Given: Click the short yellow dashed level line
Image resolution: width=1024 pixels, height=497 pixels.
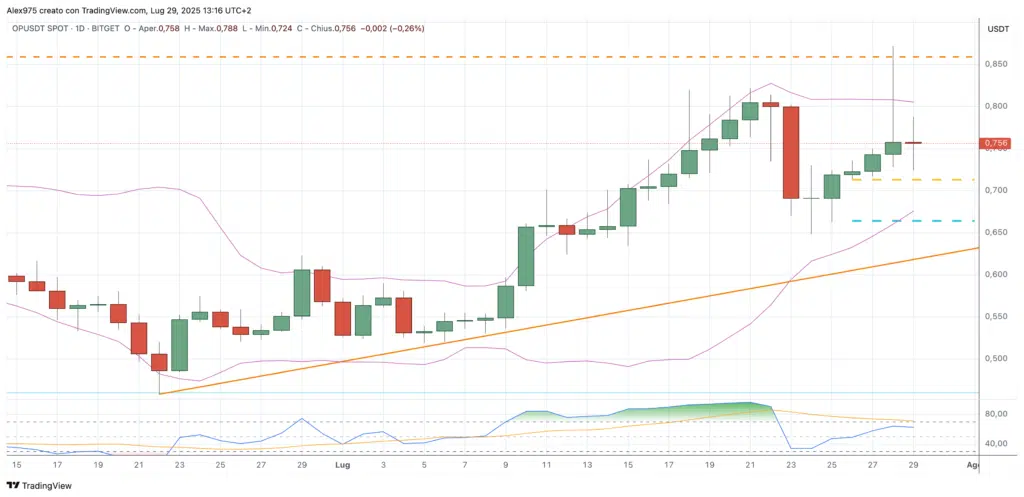Looking at the screenshot, I should 912,180.
